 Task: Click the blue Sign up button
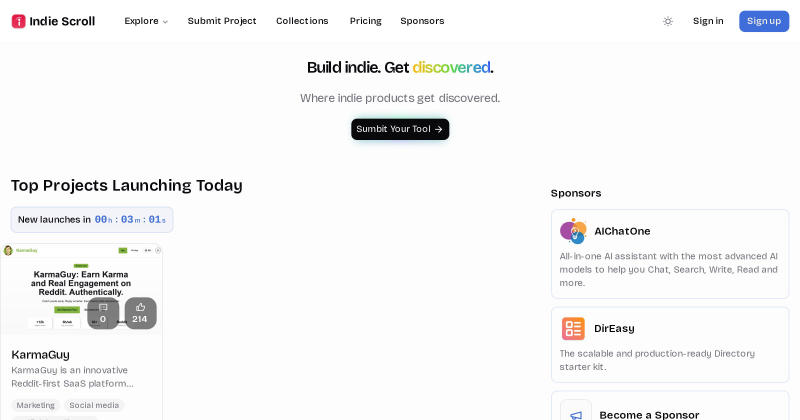(764, 21)
